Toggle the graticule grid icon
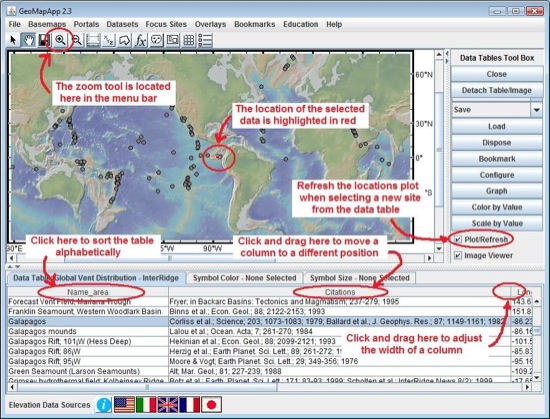The image size is (550, 419). tap(189, 40)
